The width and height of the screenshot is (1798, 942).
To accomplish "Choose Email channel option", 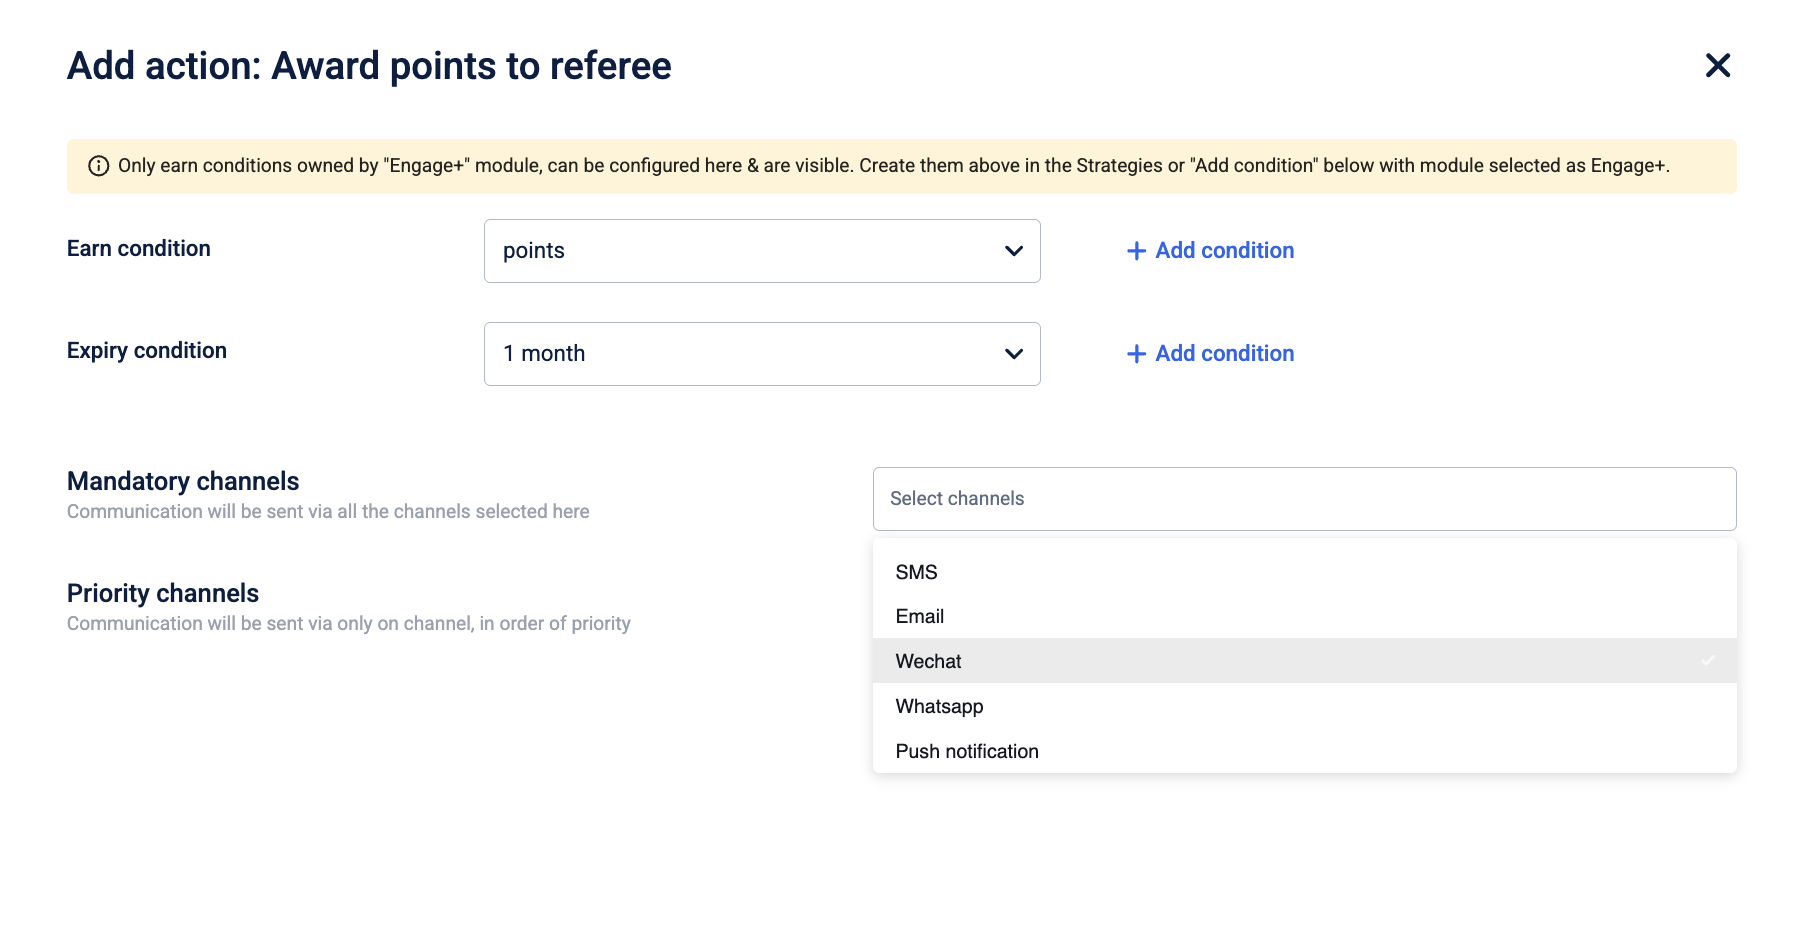I will pyautogui.click(x=1304, y=616).
